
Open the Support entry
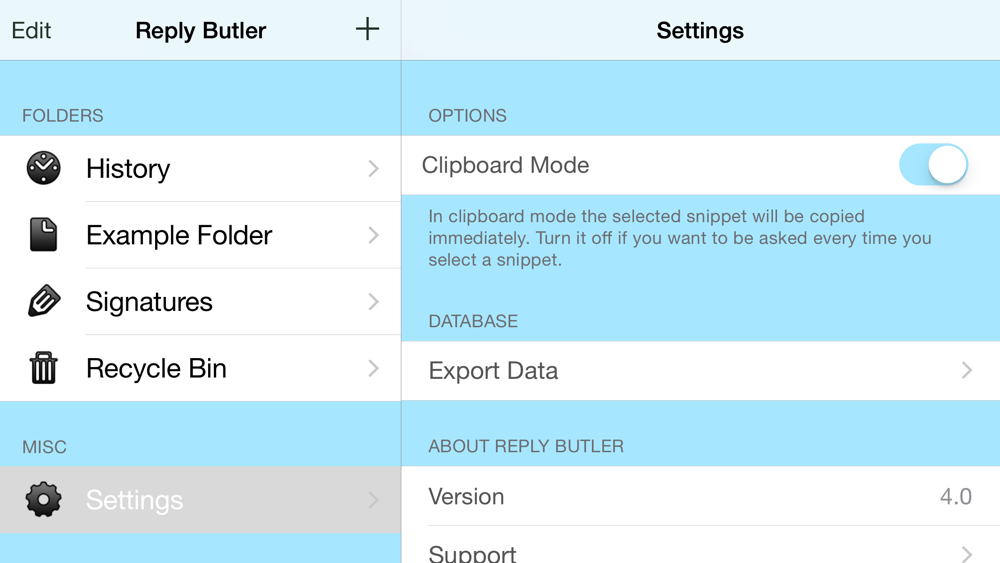coord(701,548)
